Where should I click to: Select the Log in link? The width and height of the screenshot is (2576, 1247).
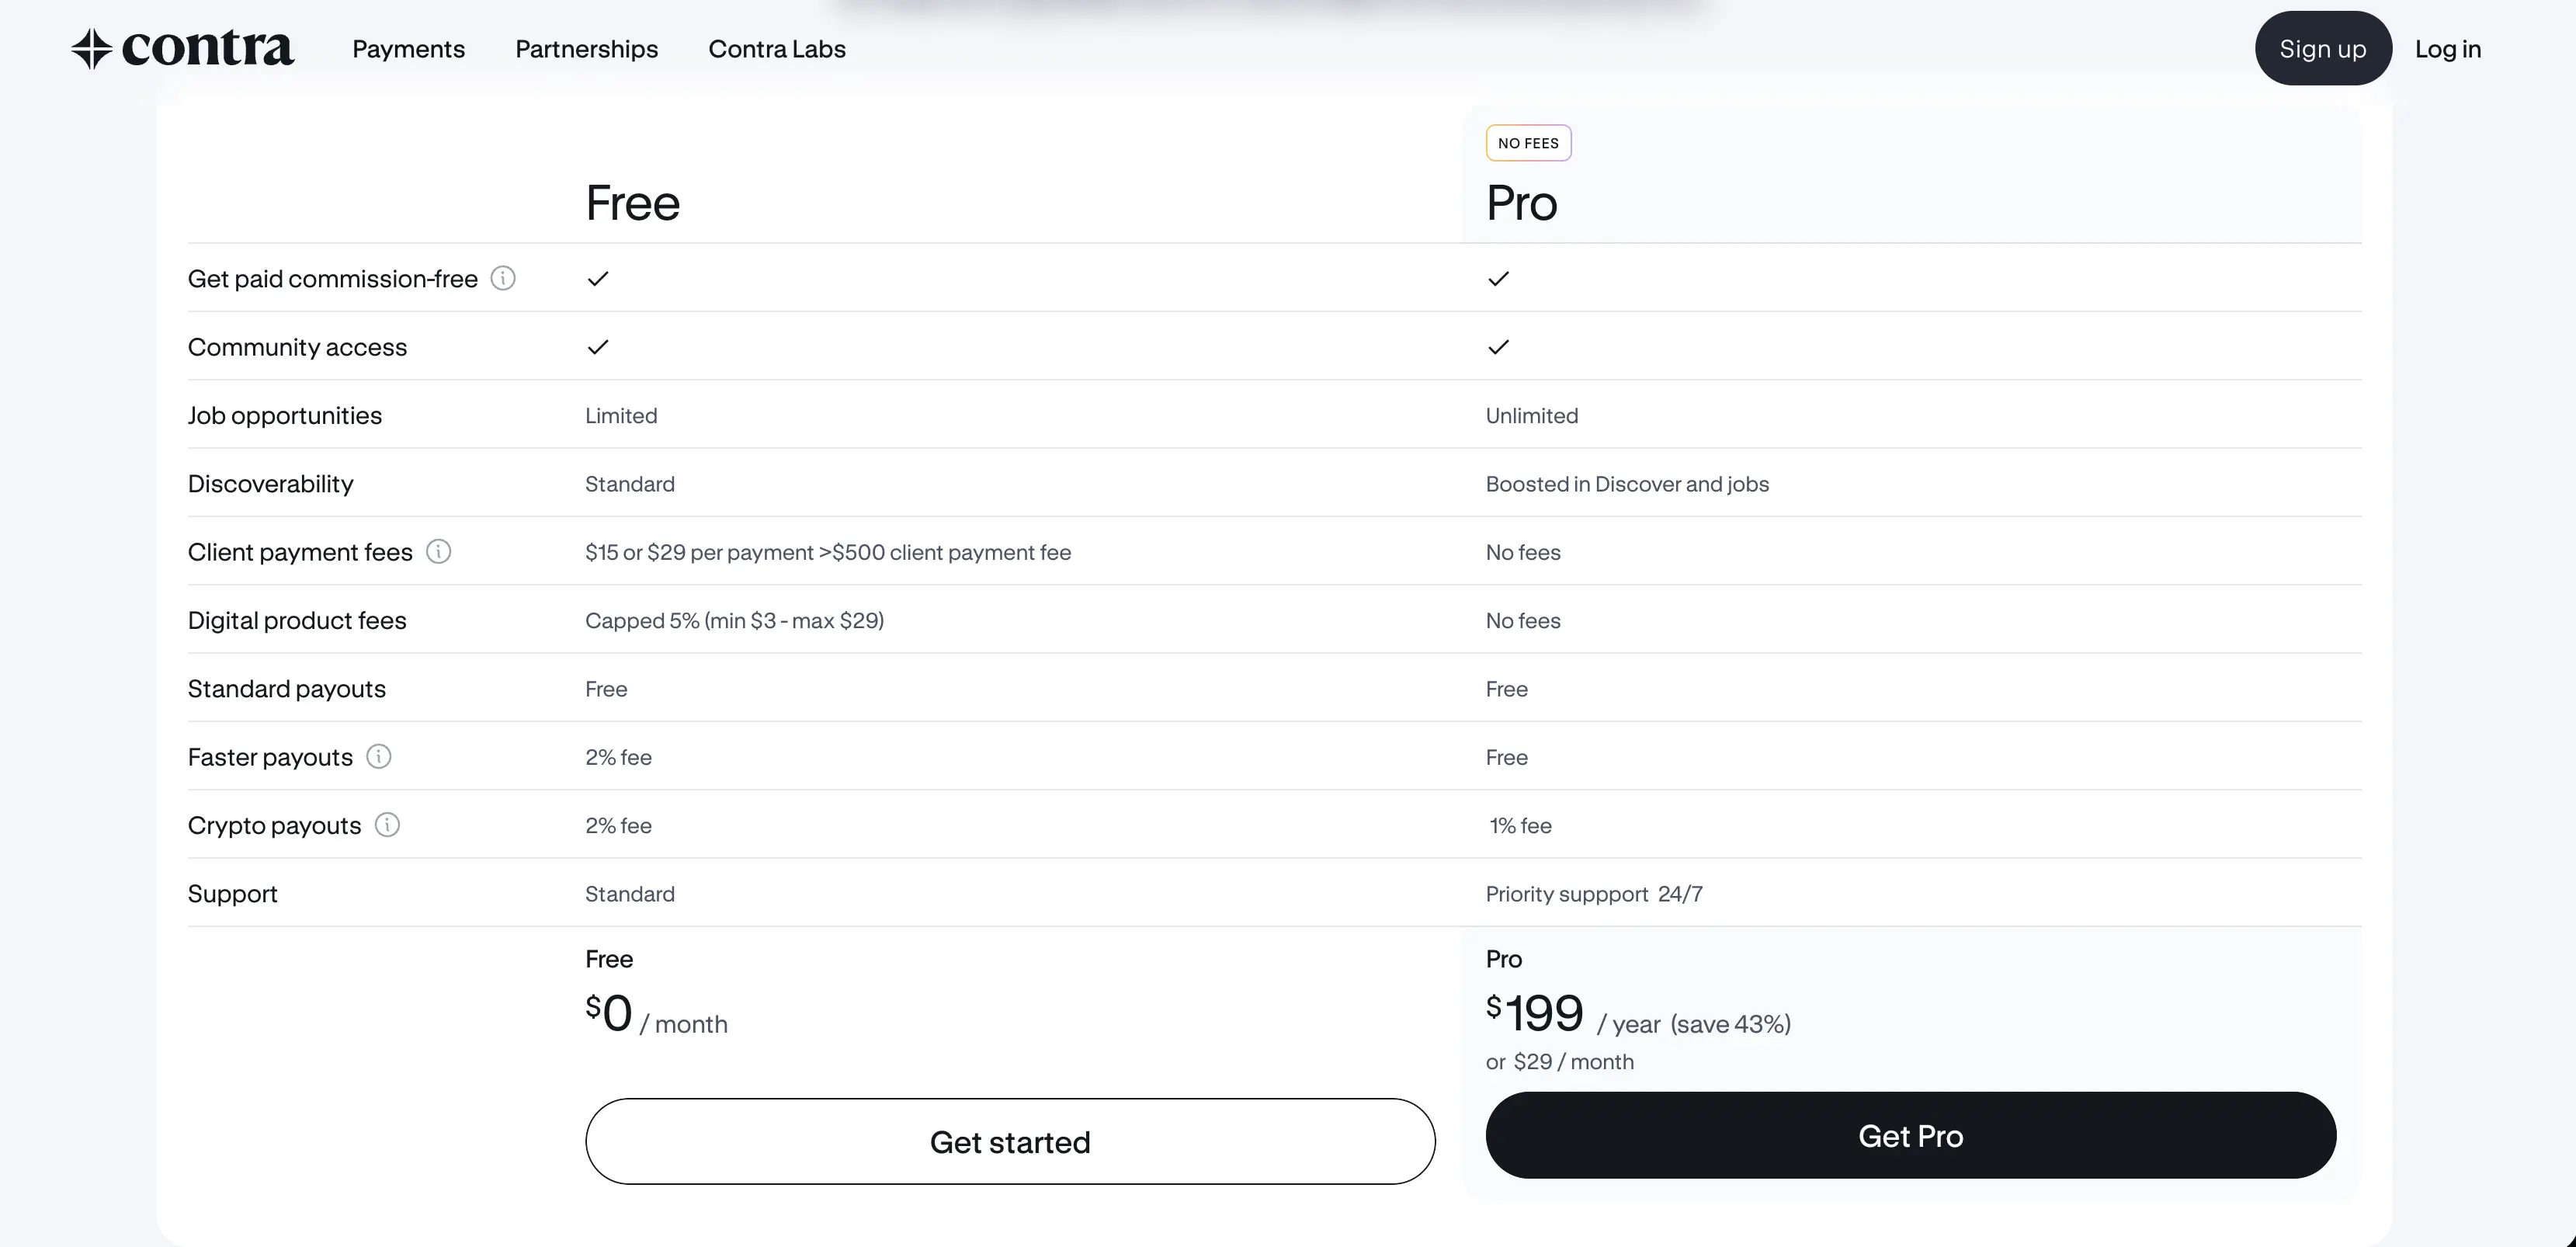point(2448,48)
